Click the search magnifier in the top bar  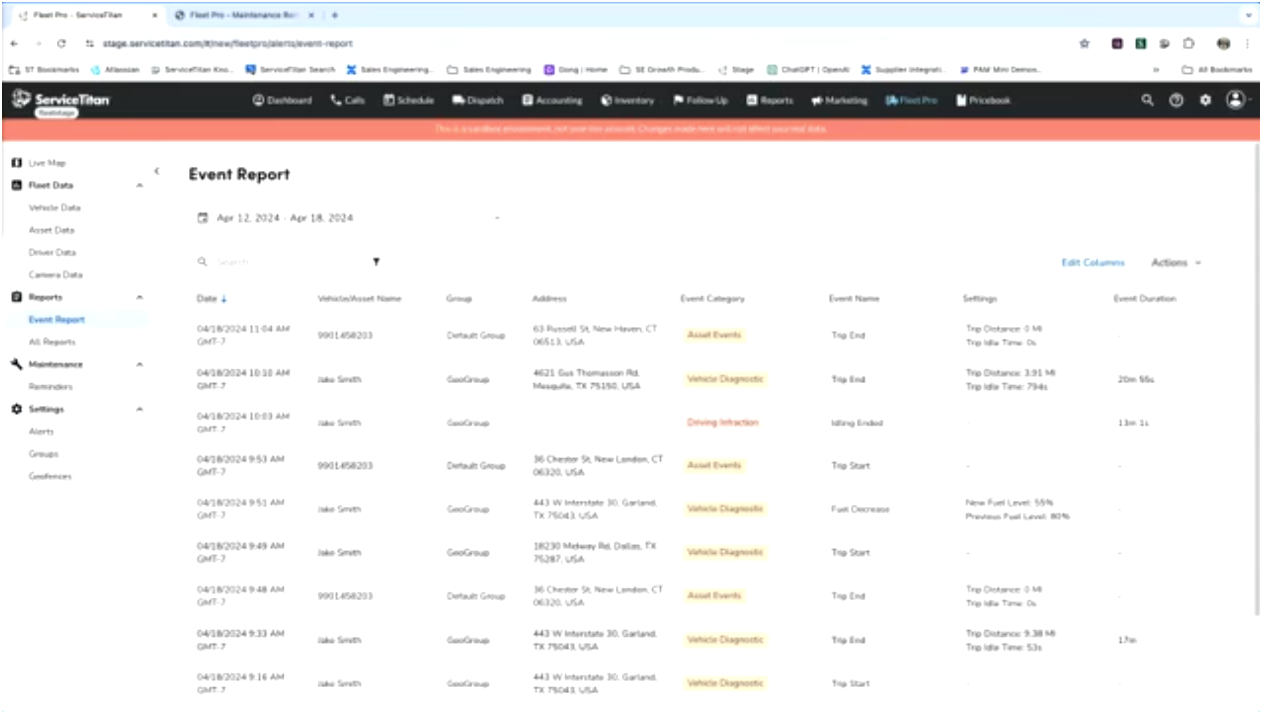[1146, 100]
